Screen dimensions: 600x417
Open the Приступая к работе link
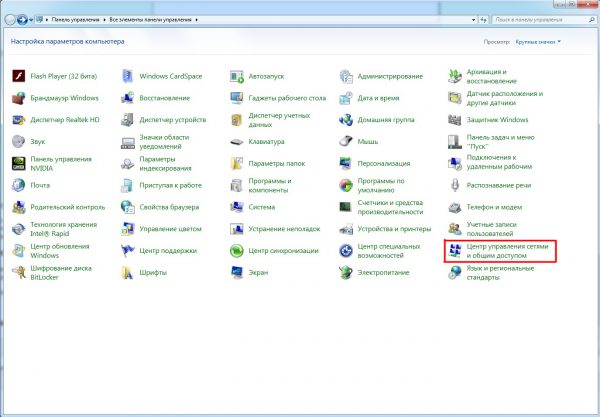pyautogui.click(x=170, y=185)
